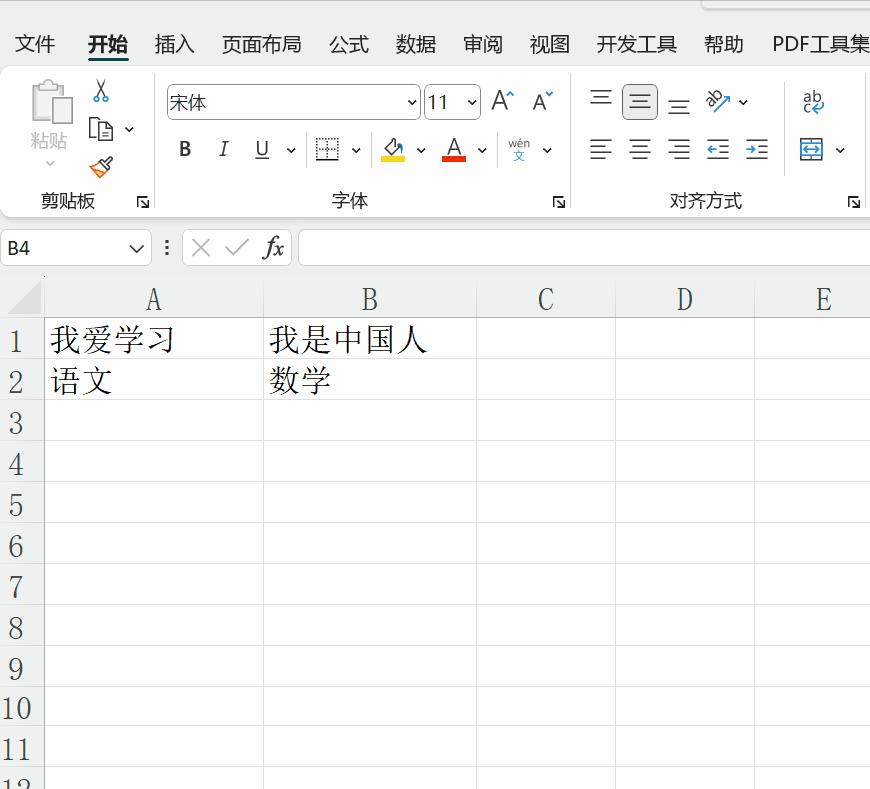870x789 pixels.
Task: Click the Copy icon
Action: [100, 129]
